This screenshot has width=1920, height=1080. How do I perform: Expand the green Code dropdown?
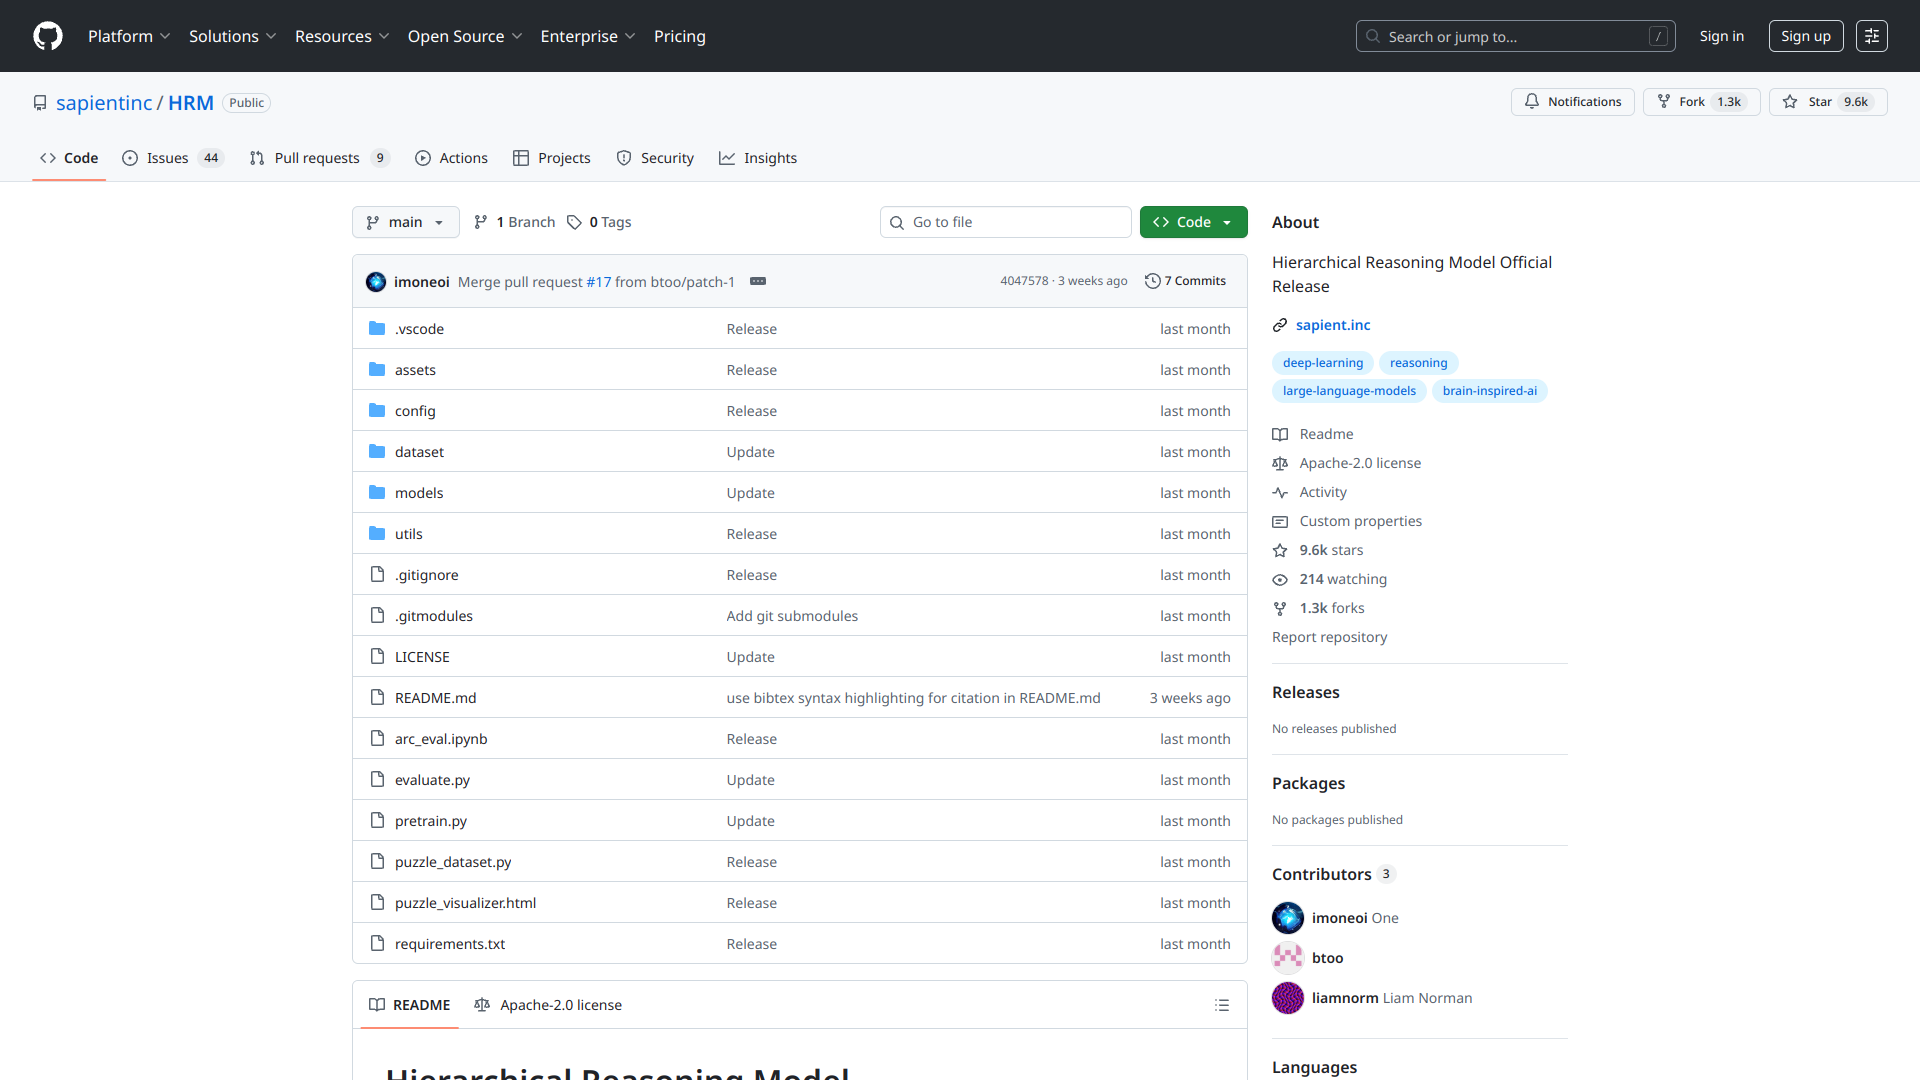[1193, 222]
